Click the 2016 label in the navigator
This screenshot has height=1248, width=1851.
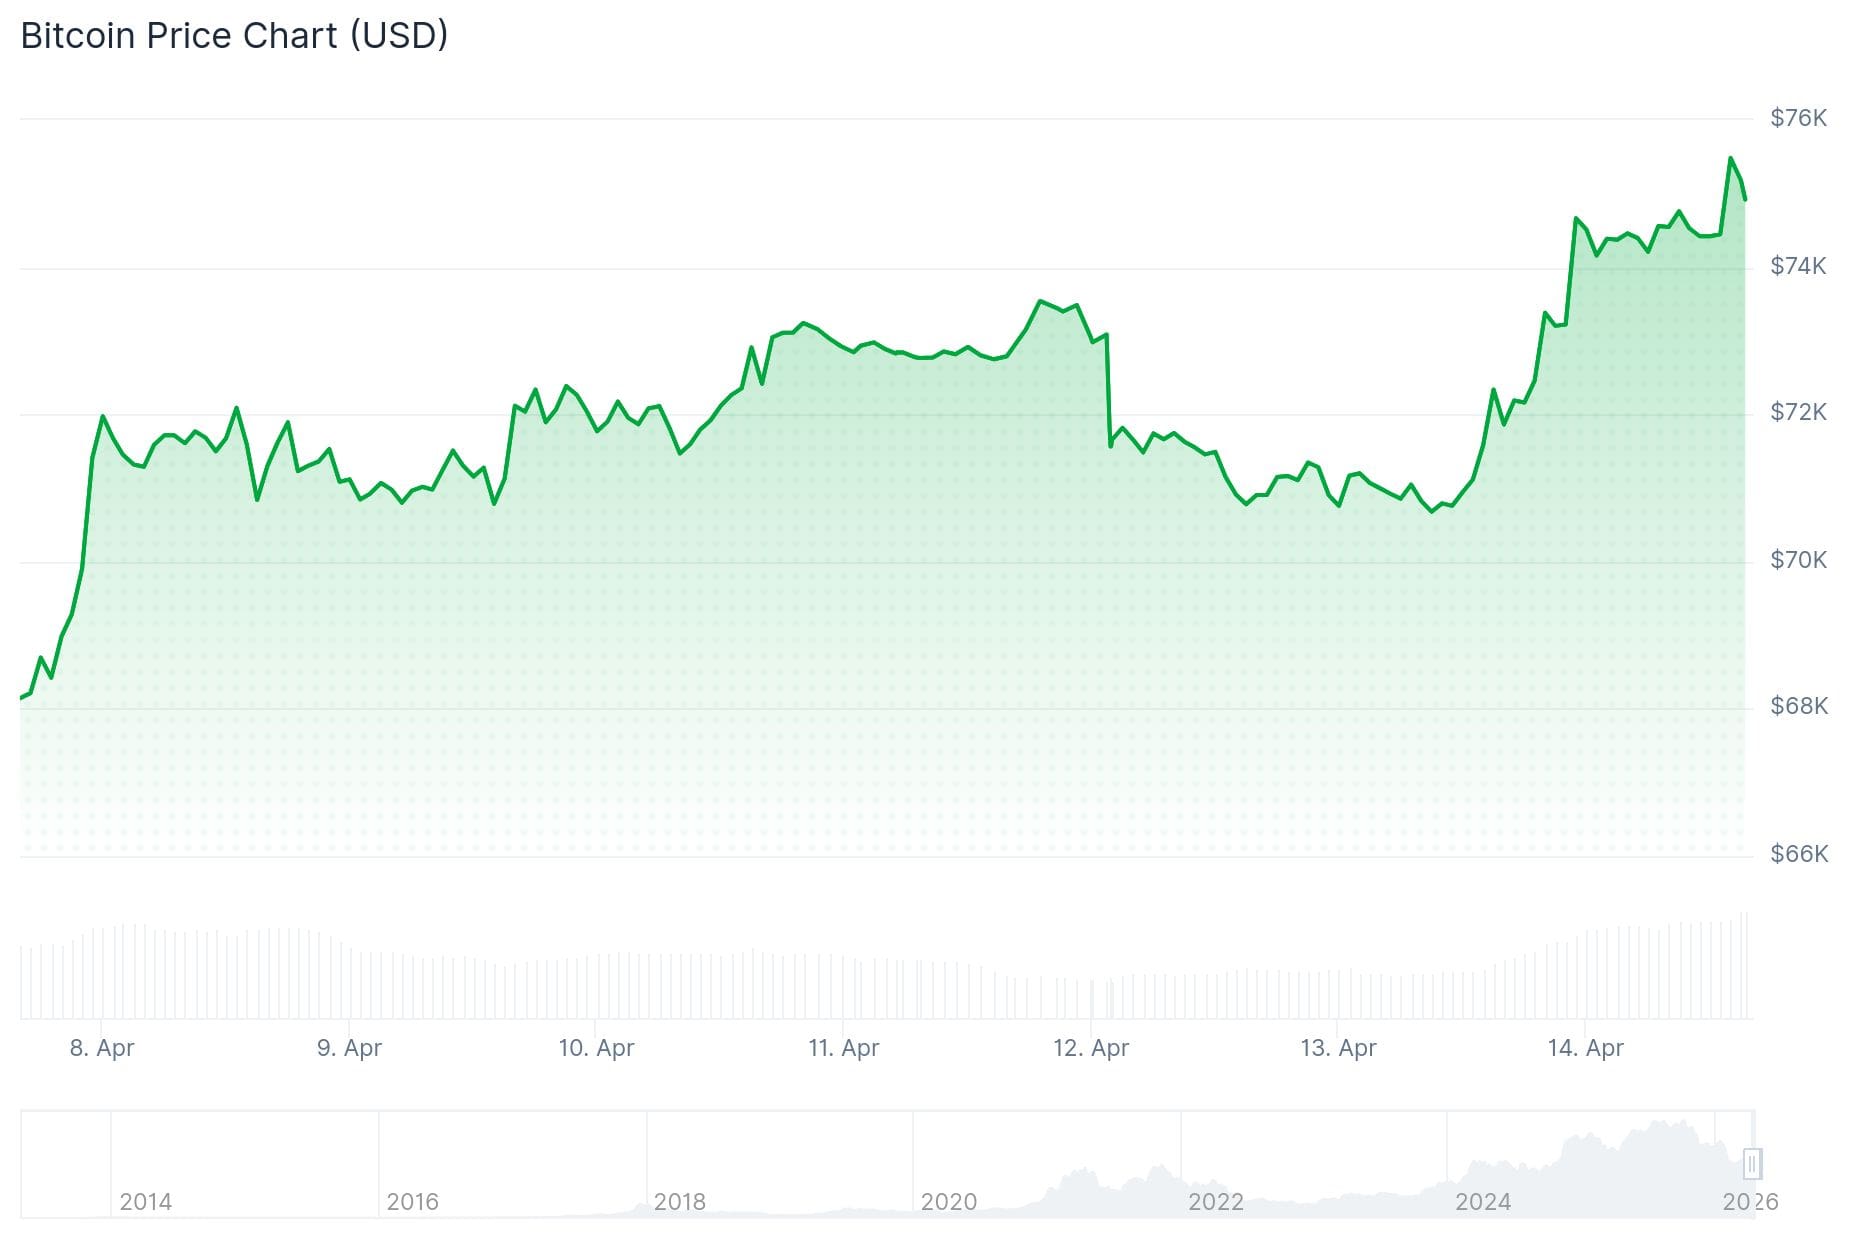click(412, 1201)
